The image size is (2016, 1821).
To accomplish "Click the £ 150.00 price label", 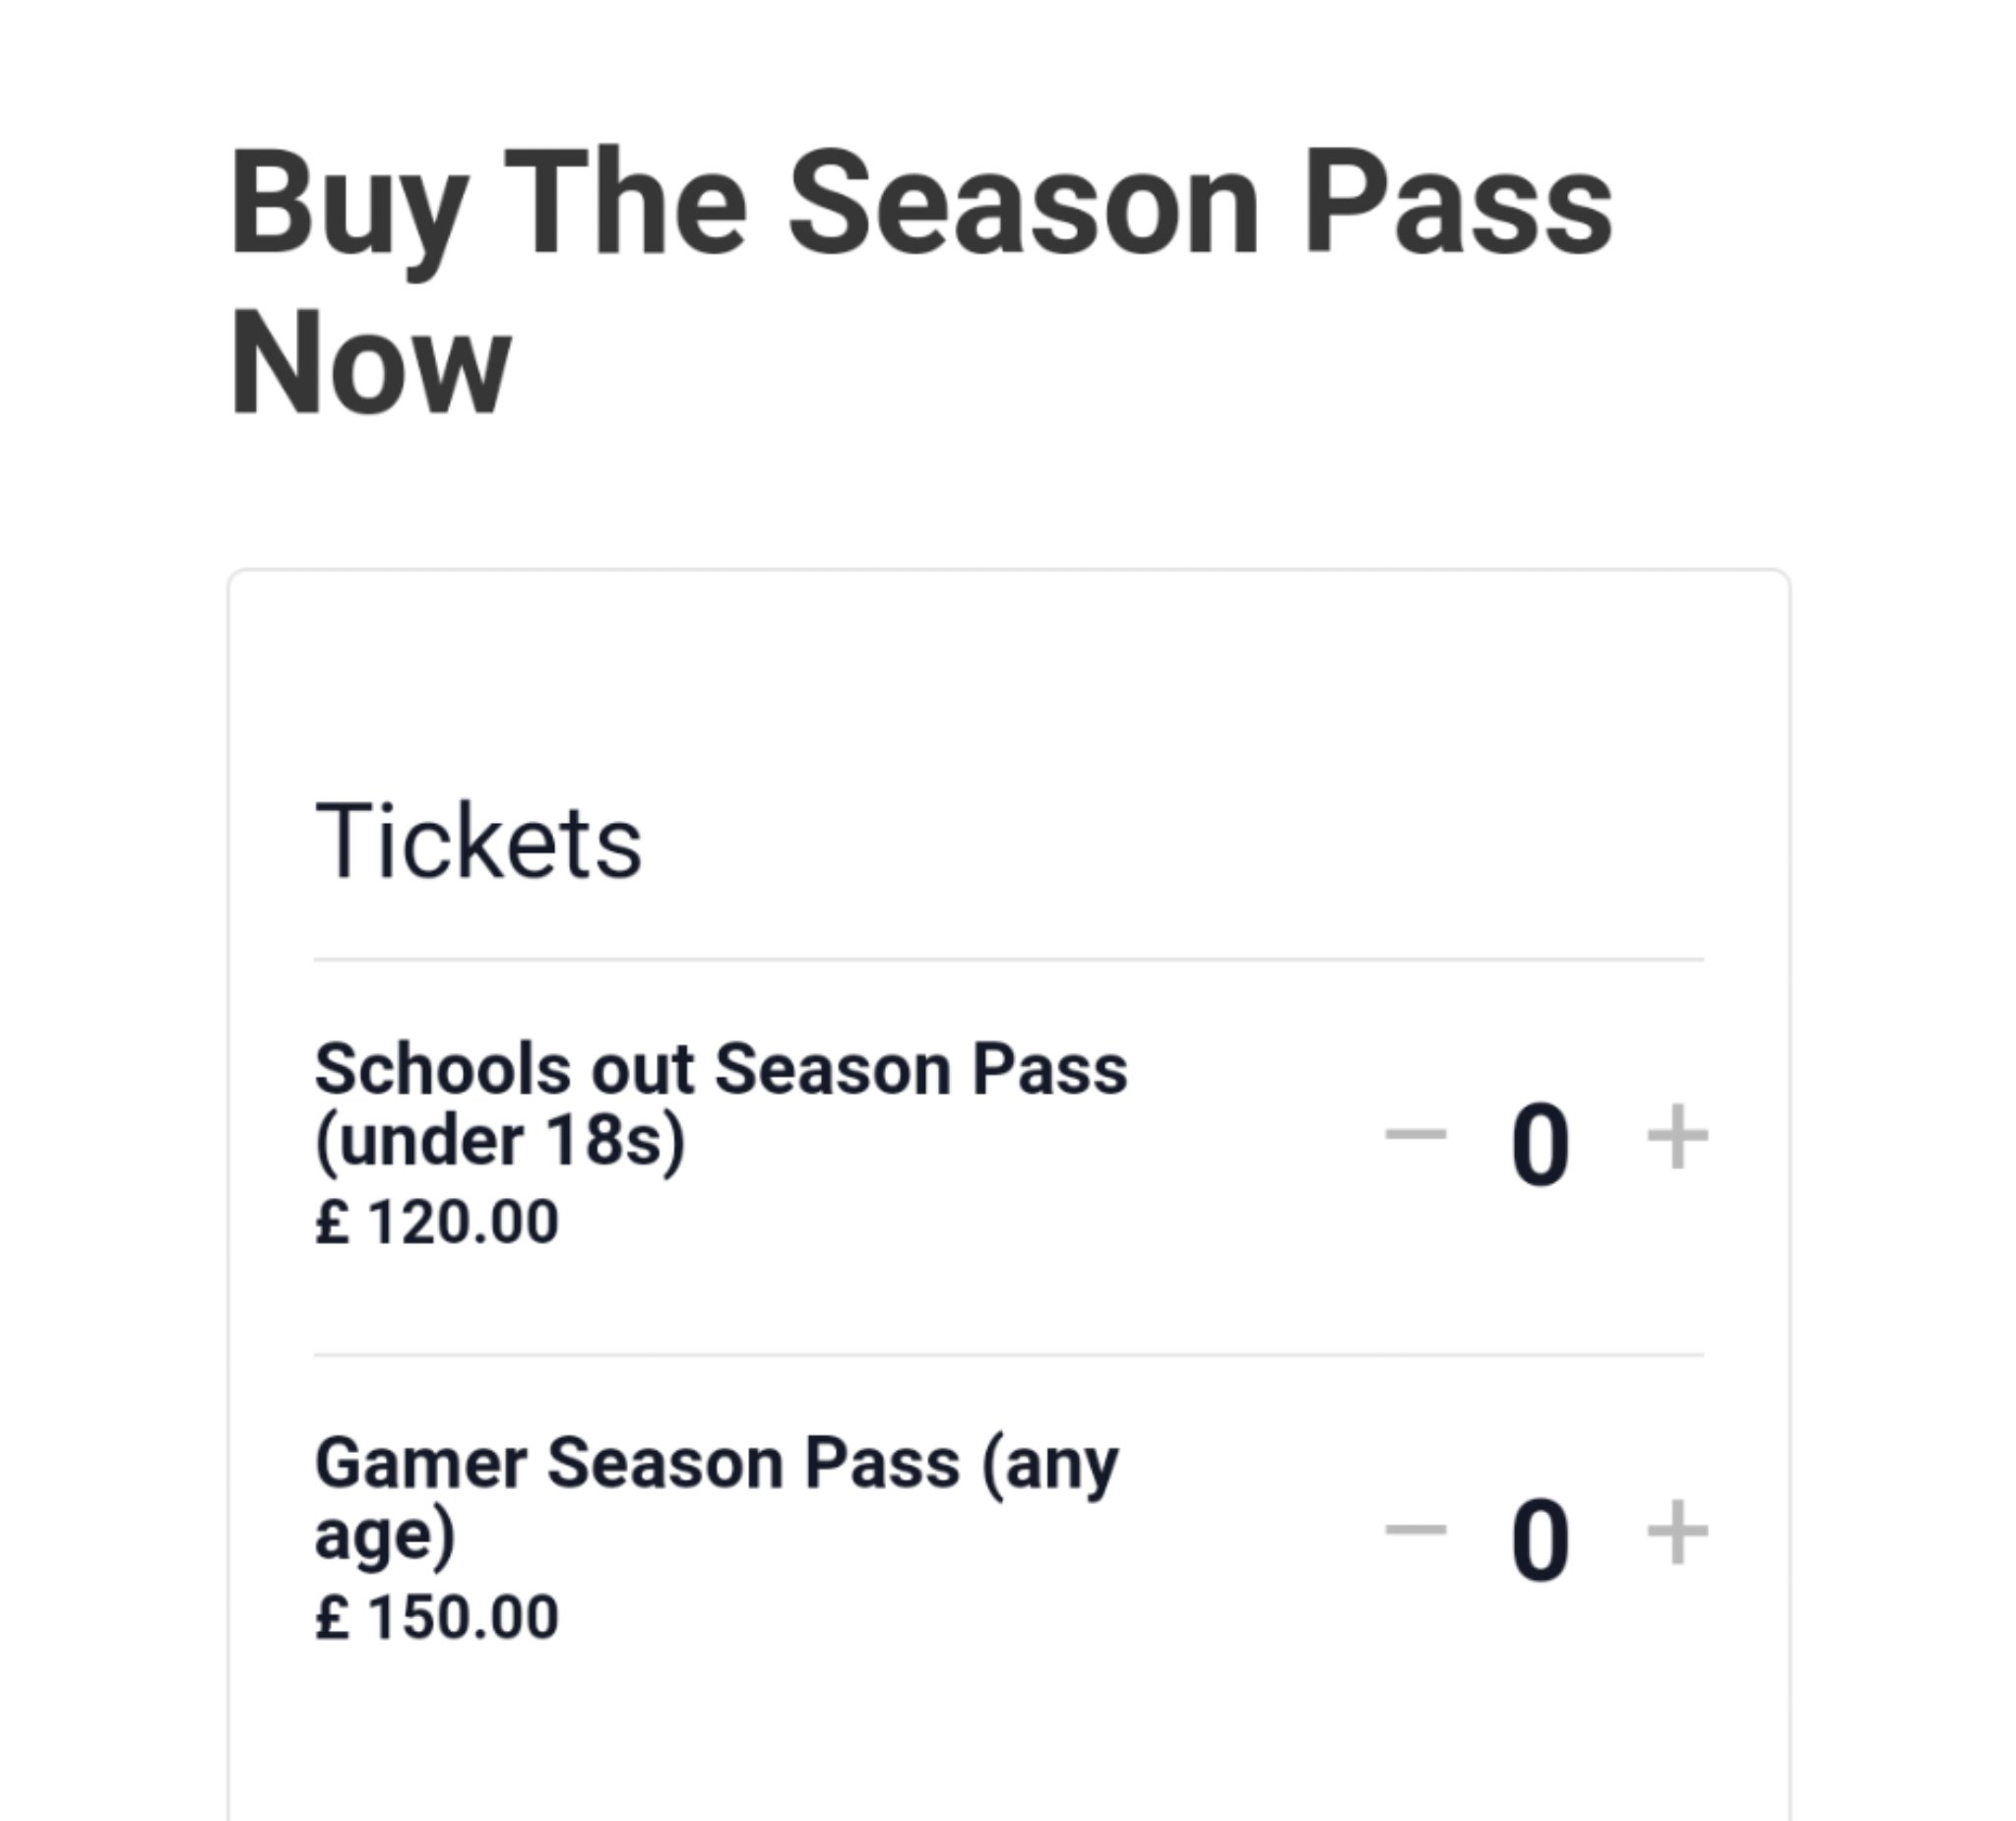I will (437, 1617).
